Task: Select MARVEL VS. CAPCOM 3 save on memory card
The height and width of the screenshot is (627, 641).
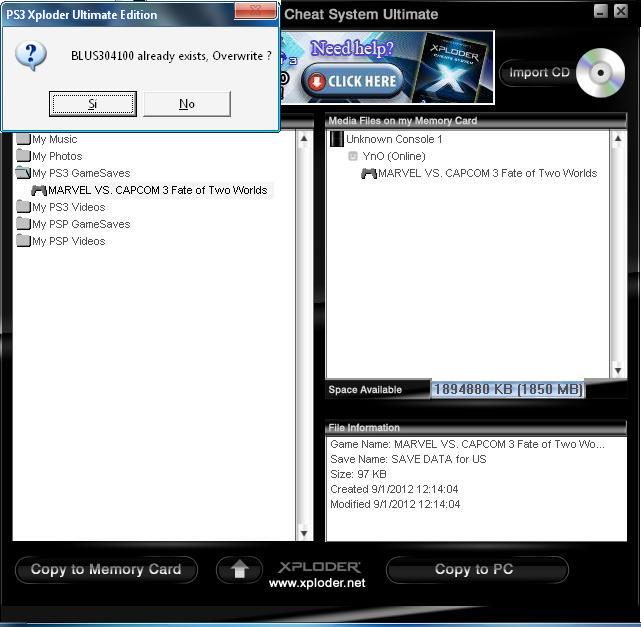Action: (x=487, y=173)
